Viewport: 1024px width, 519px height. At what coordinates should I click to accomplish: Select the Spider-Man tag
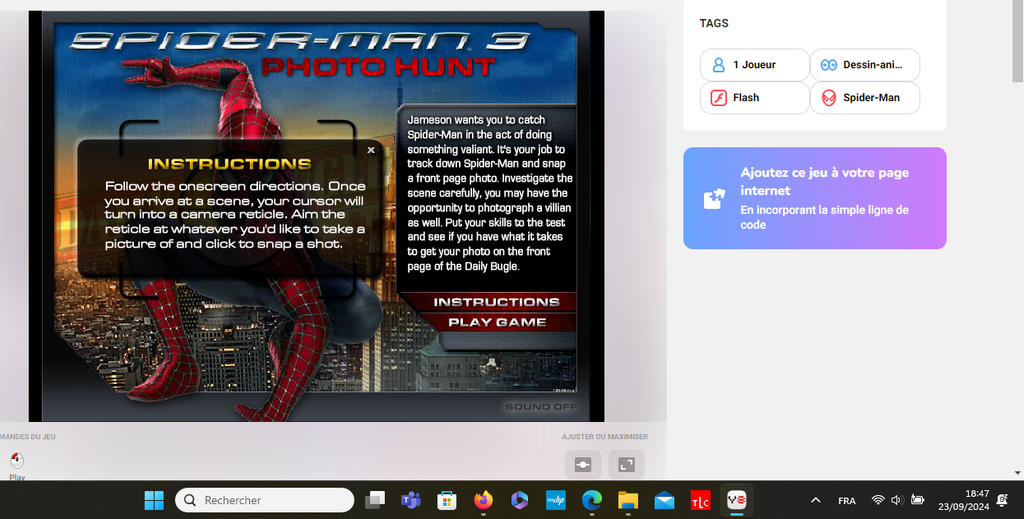(864, 98)
